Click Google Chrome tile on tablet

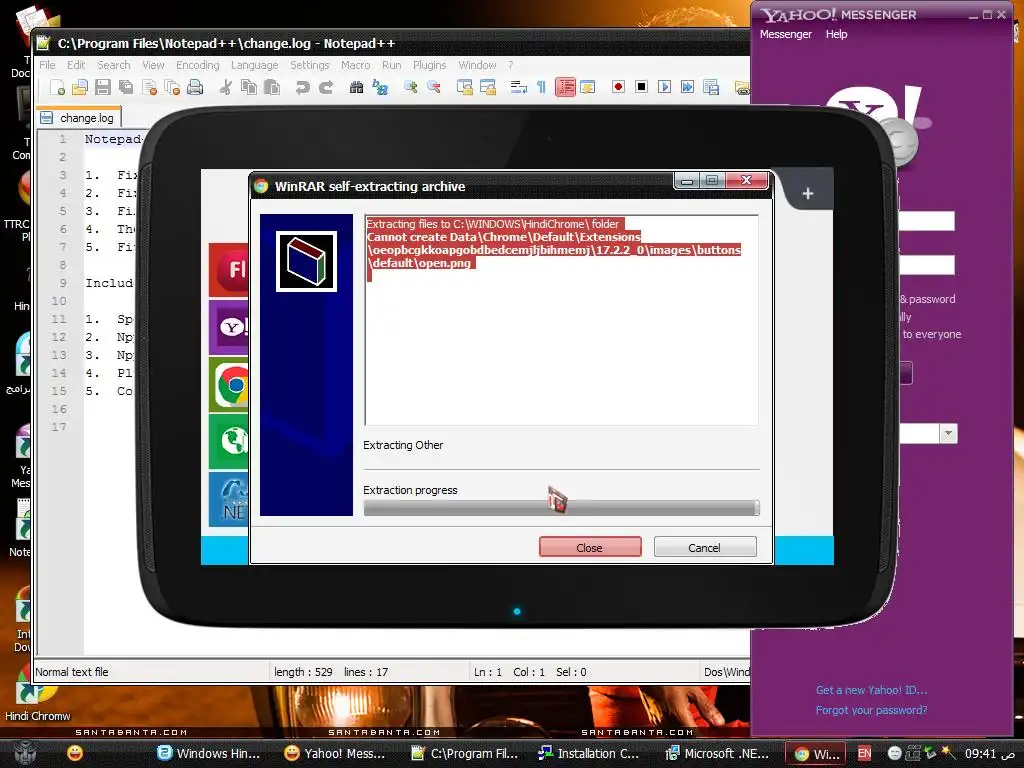pos(229,385)
